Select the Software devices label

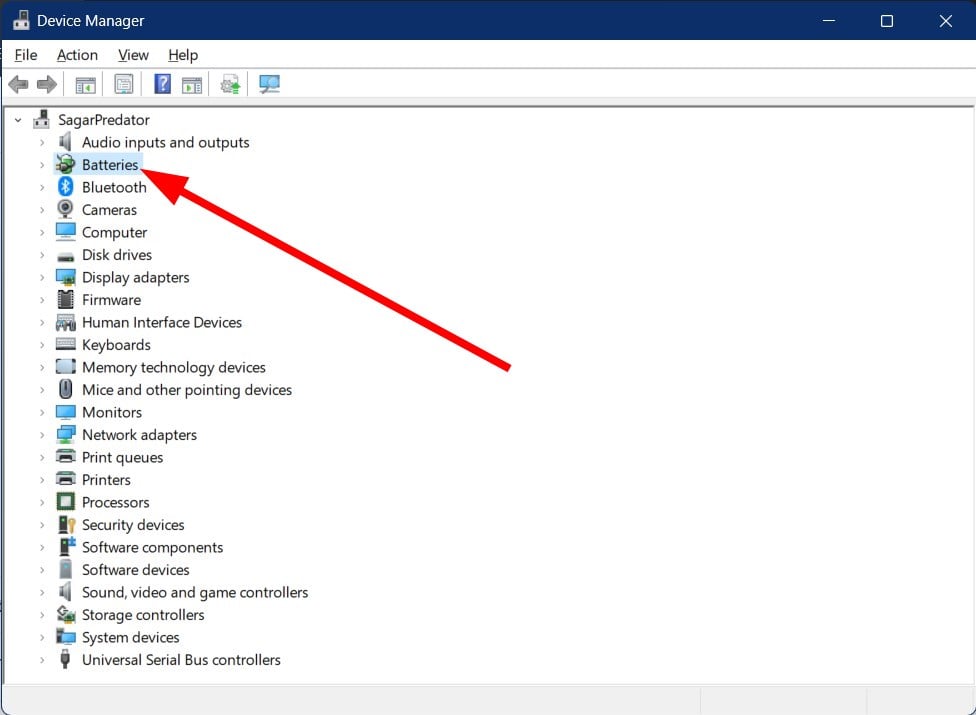coord(136,569)
